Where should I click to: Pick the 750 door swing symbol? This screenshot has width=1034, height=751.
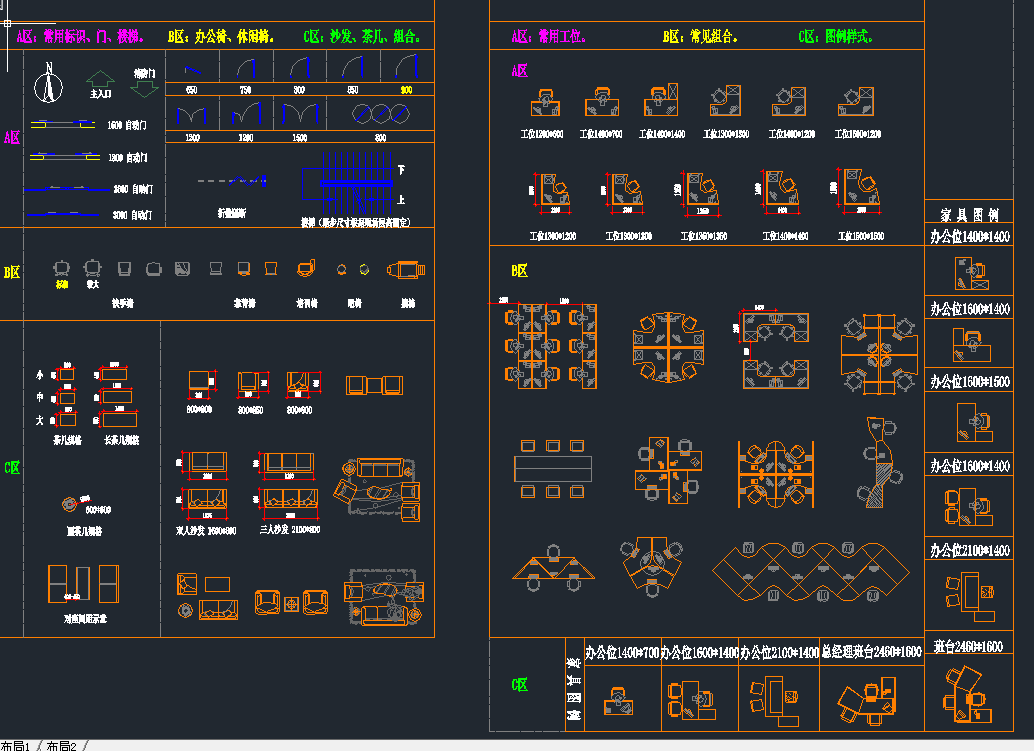pos(246,67)
